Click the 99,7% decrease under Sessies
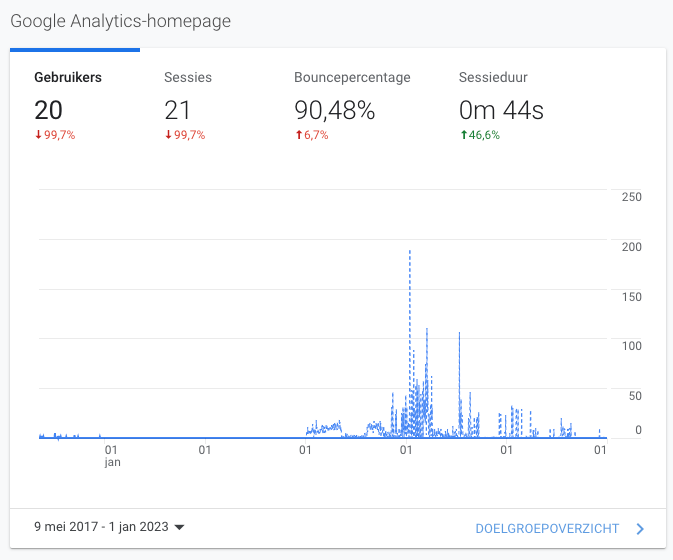The height and width of the screenshot is (560, 673). pos(185,135)
